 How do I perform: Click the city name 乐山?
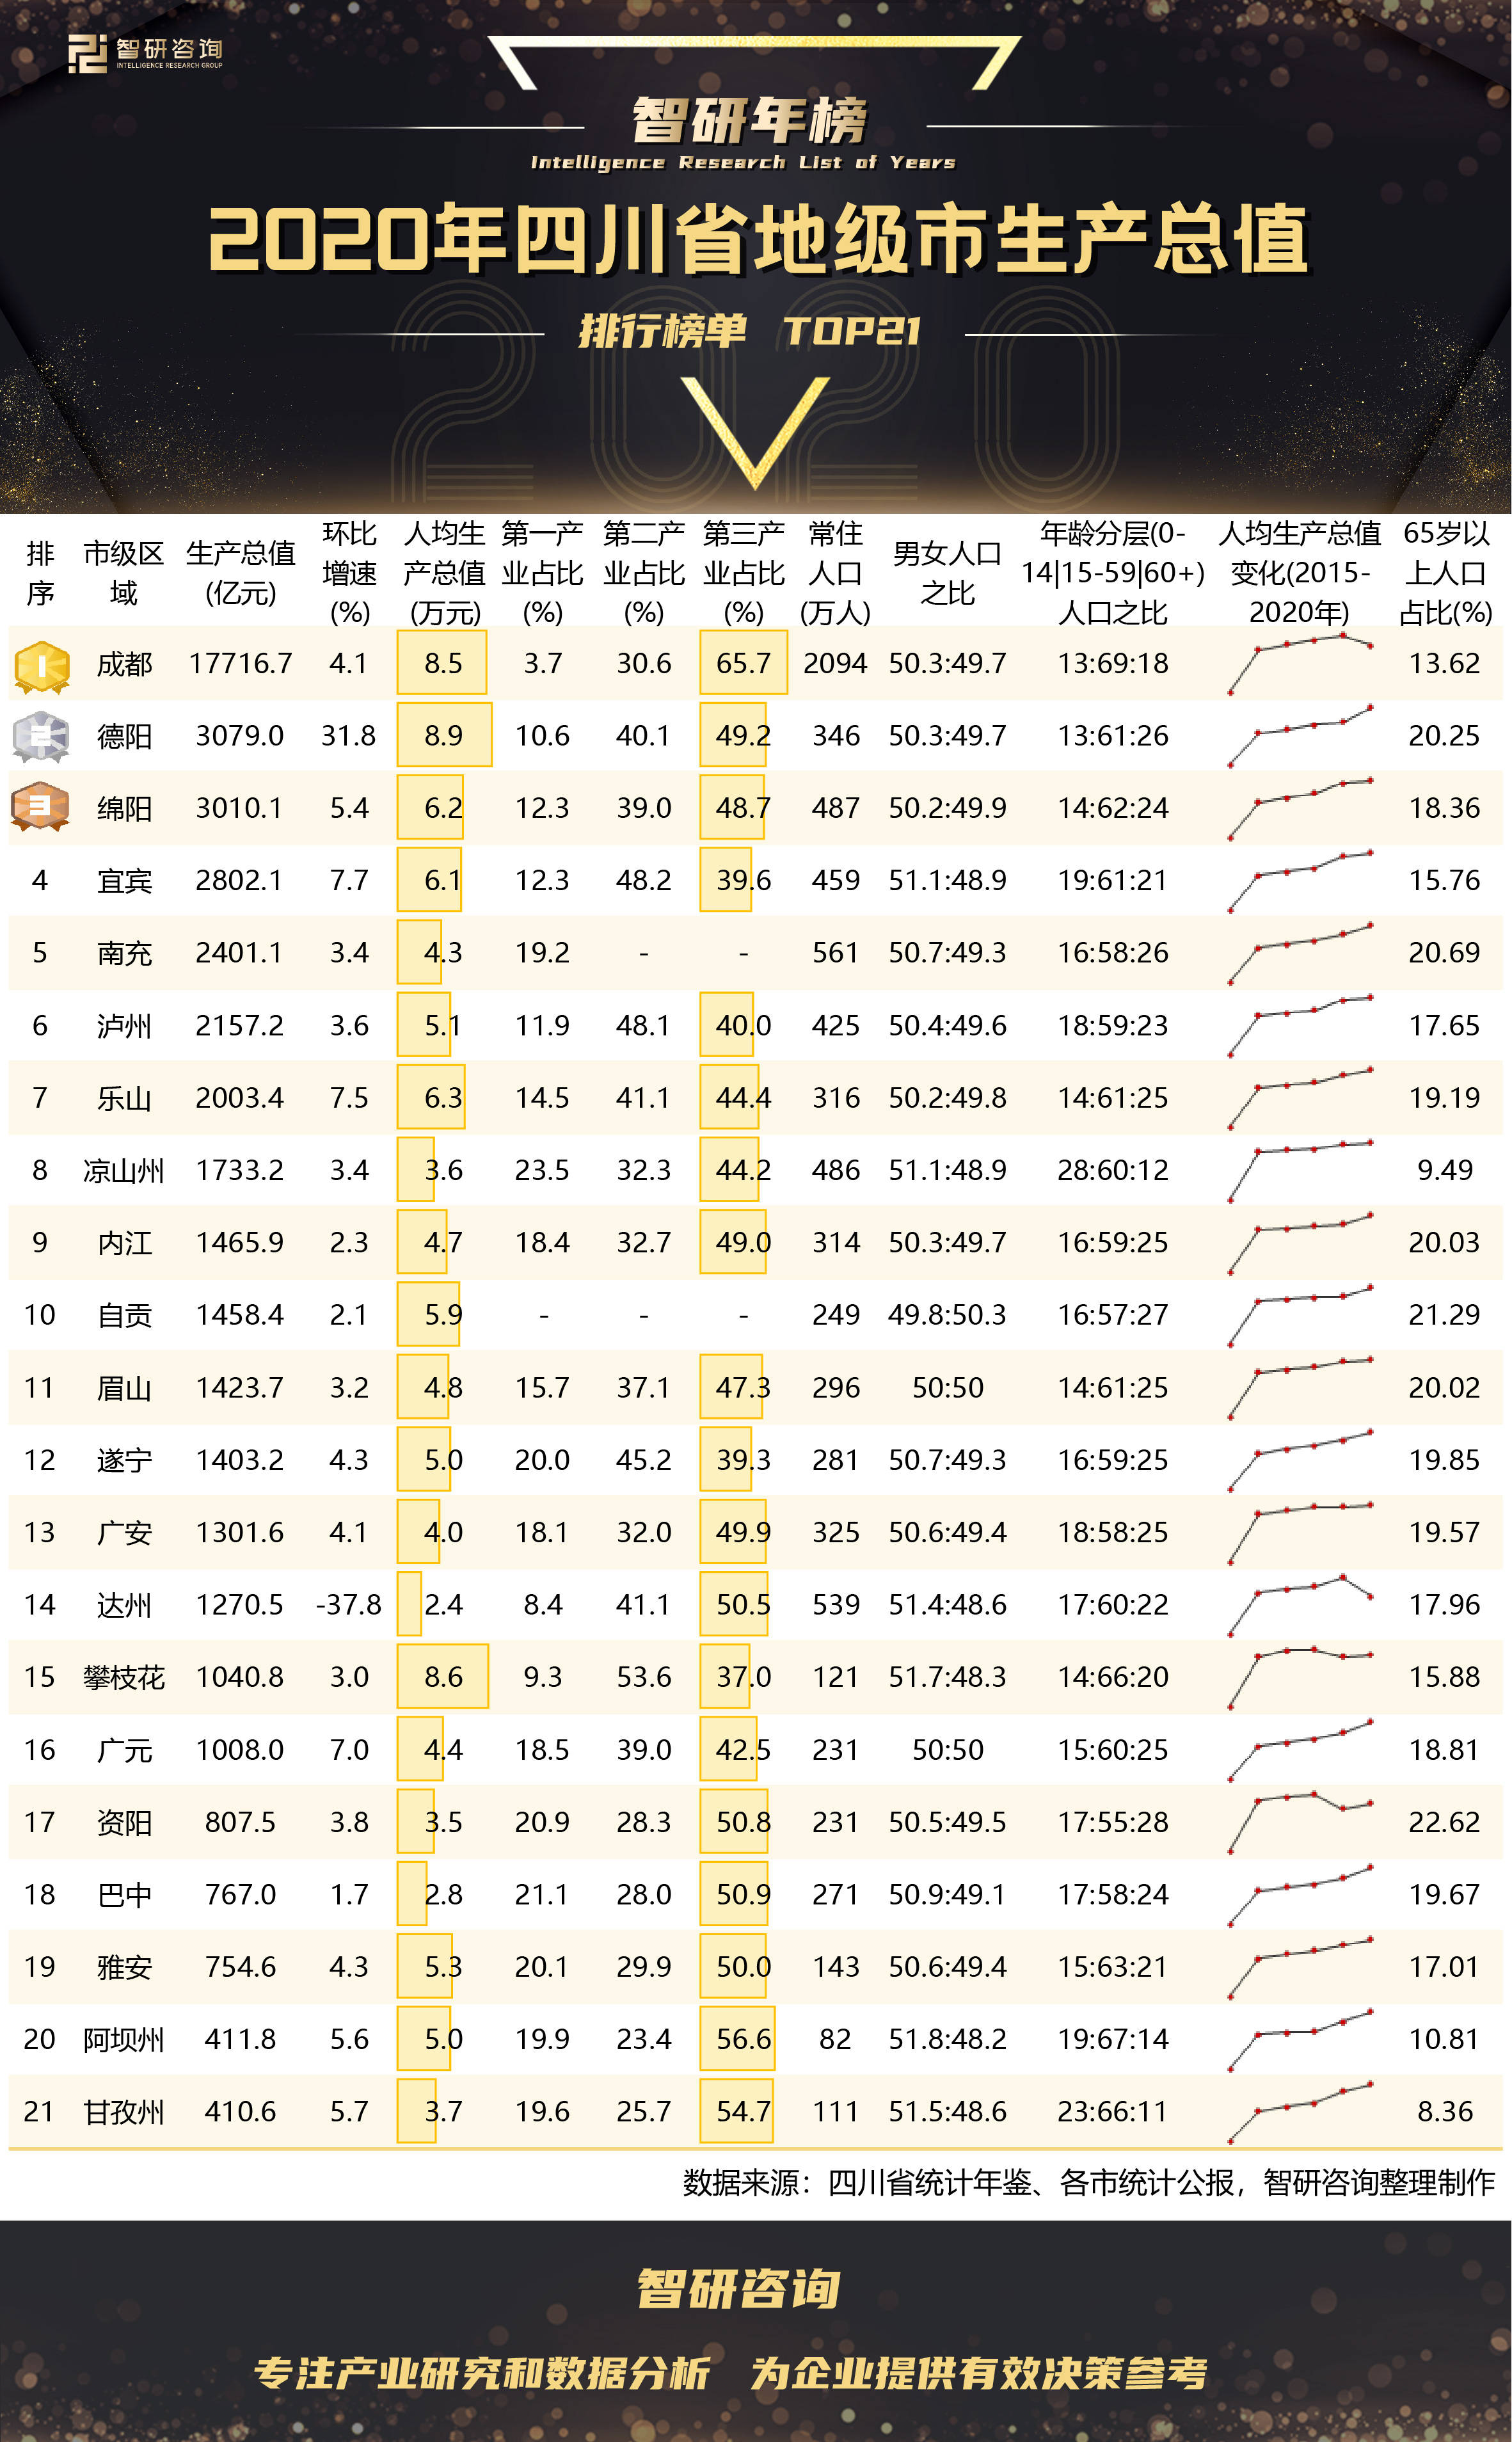tap(124, 1098)
